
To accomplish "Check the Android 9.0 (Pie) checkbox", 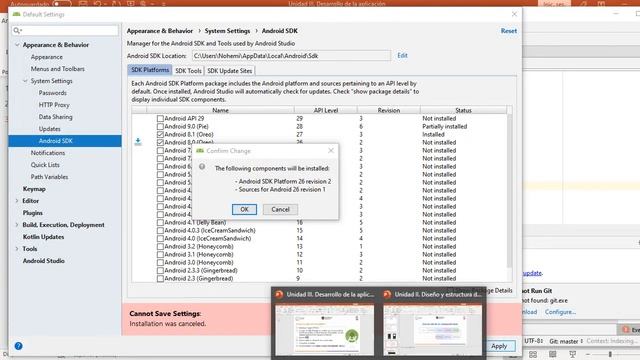I will click(160, 127).
